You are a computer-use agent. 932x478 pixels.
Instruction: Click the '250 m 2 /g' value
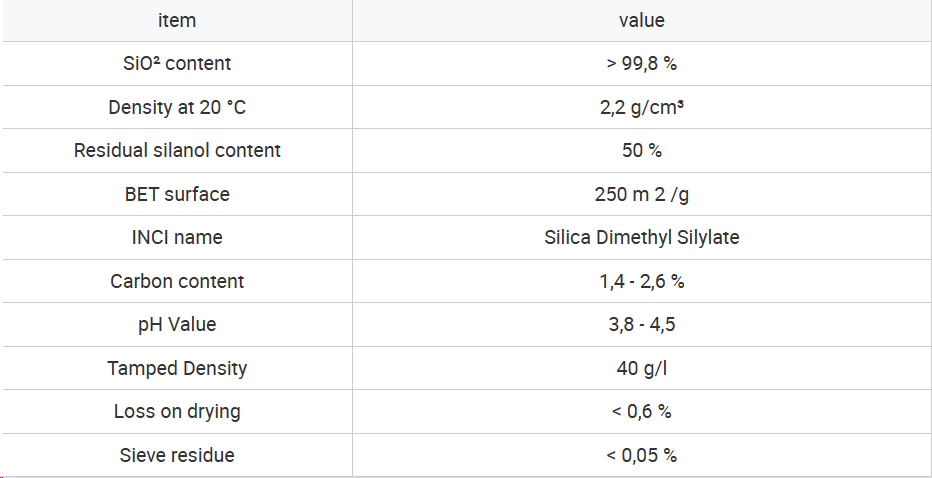pos(642,194)
